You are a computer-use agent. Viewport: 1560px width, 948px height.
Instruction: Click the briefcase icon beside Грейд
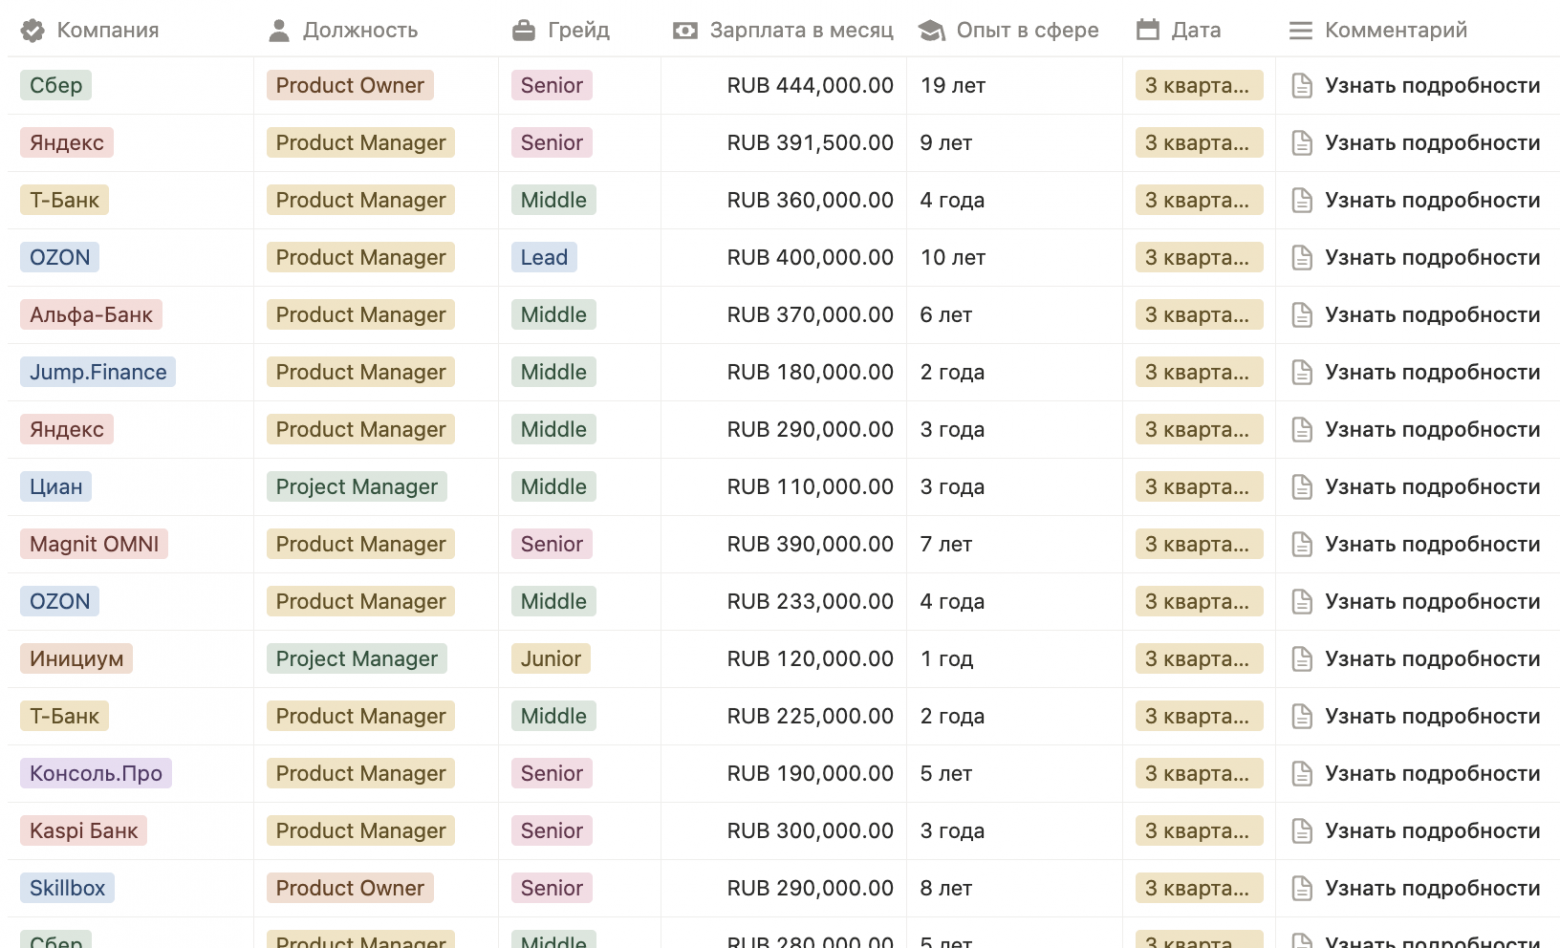pos(523,31)
